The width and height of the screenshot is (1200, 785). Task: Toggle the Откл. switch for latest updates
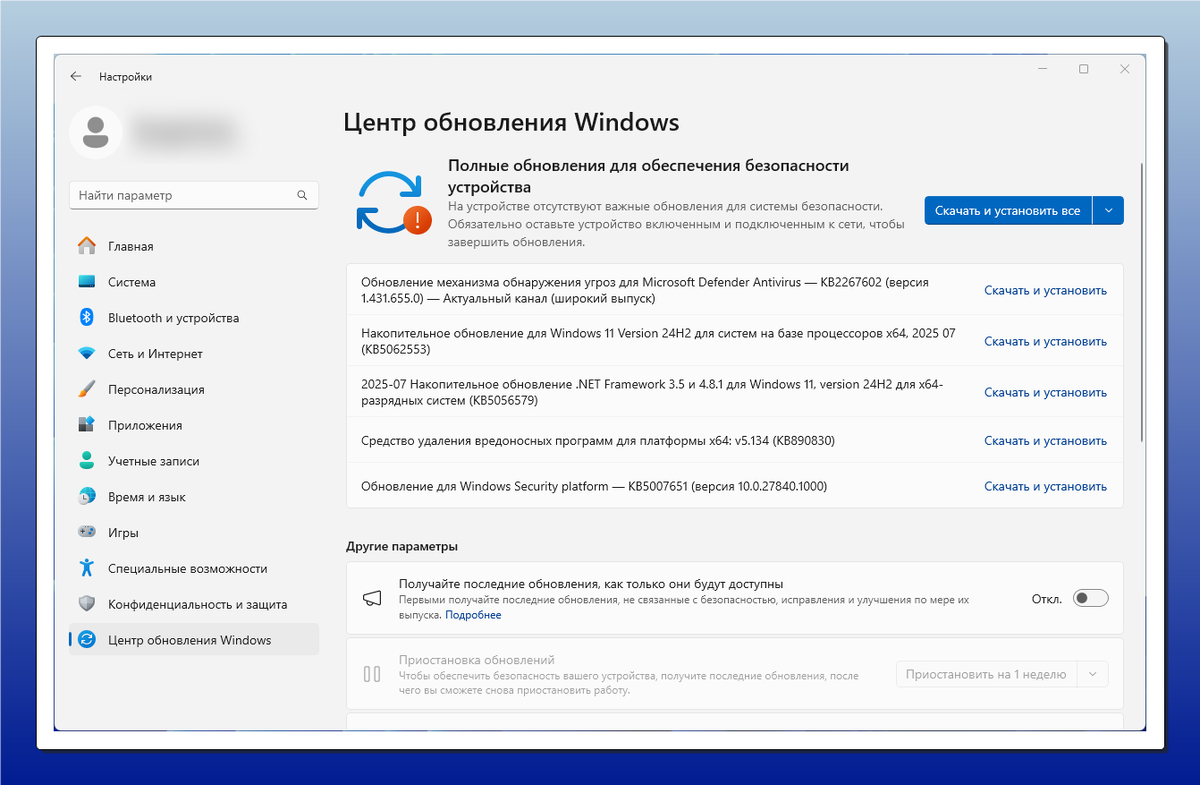tap(1090, 598)
